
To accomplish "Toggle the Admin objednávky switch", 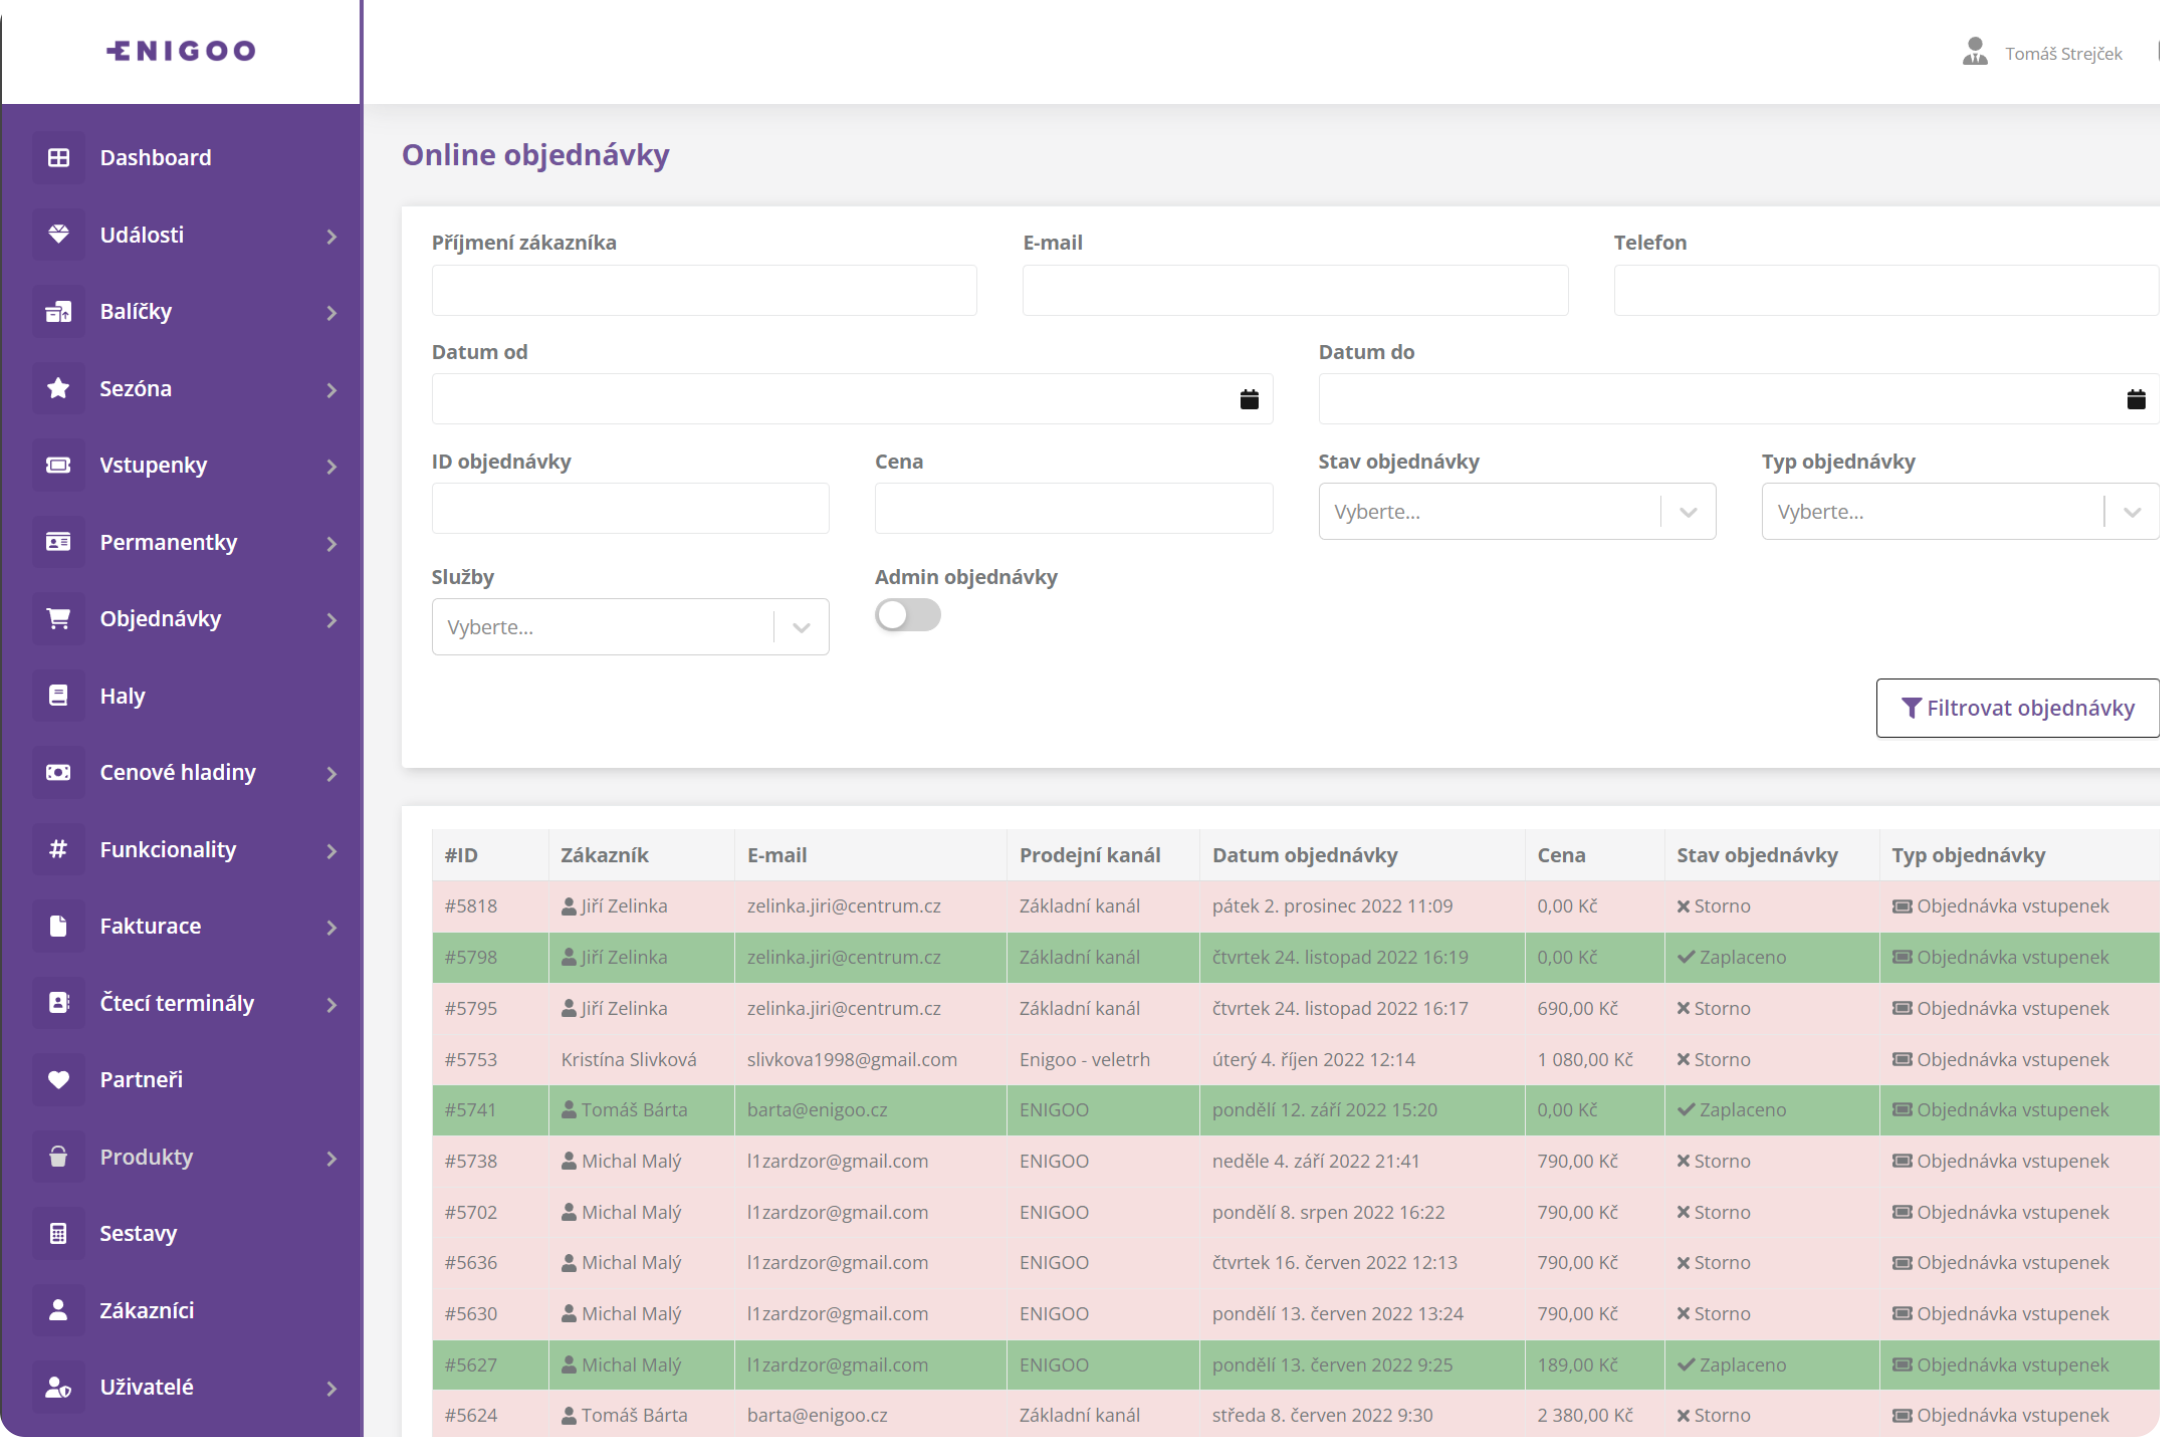I will 907,615.
